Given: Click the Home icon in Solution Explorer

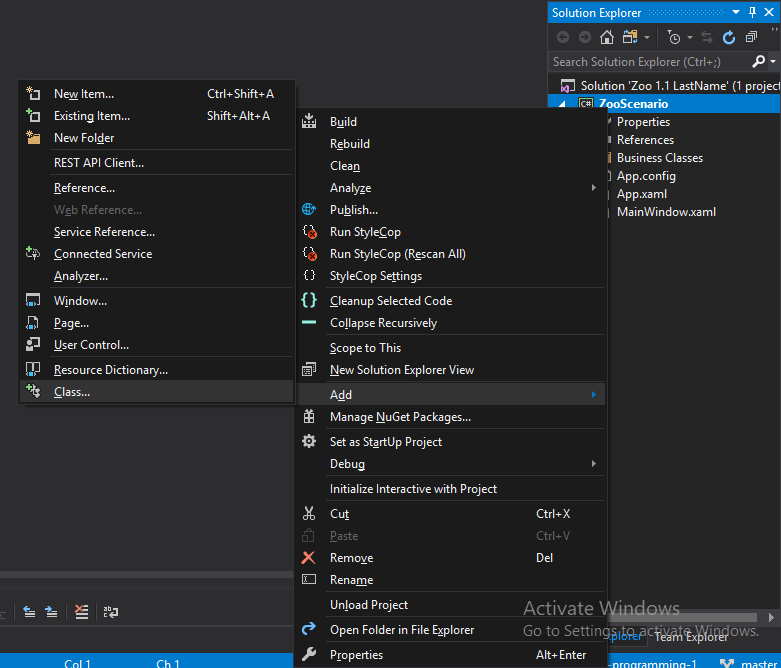Looking at the screenshot, I should pyautogui.click(x=606, y=37).
